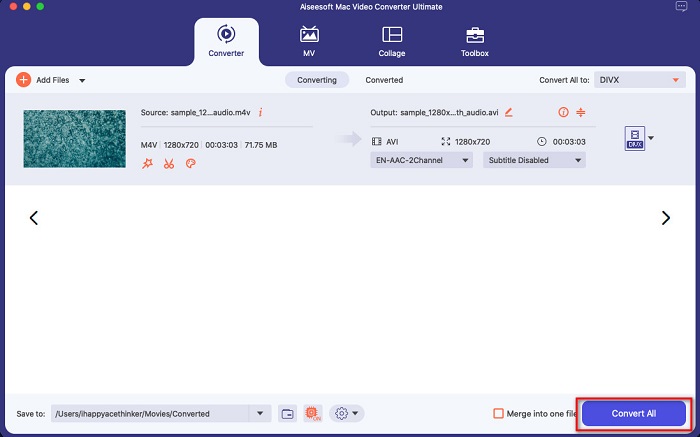Switch to the Collage tab

pyautogui.click(x=392, y=40)
